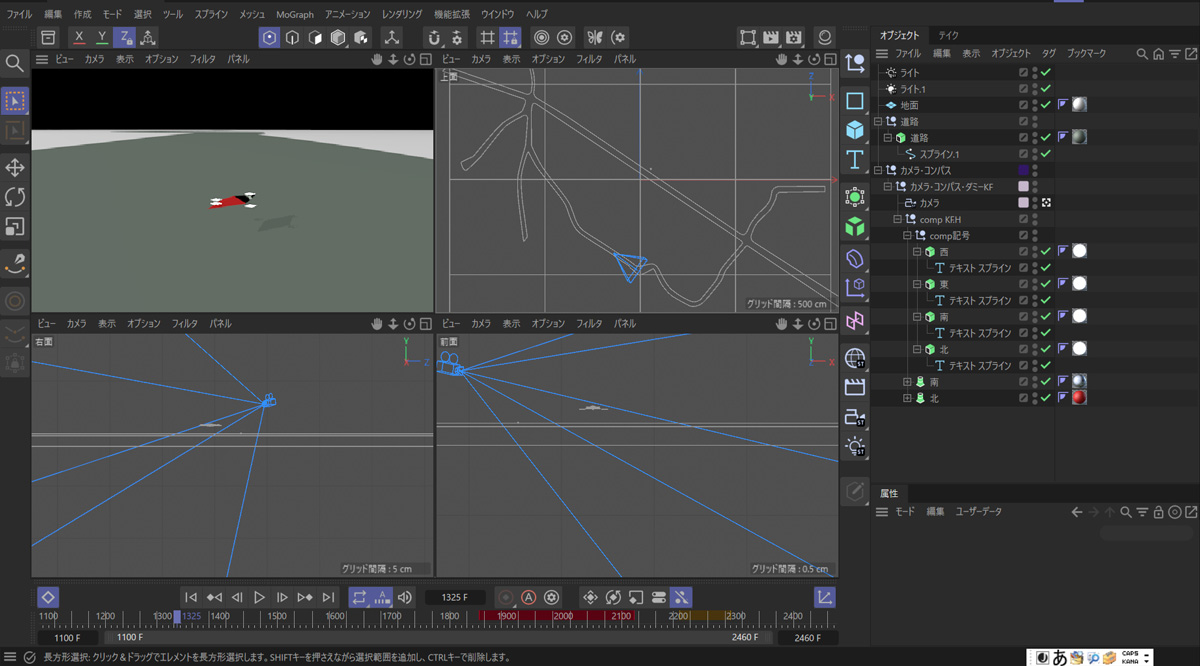Click the red material tag on 北
The image size is (1200, 666).
pos(1079,398)
